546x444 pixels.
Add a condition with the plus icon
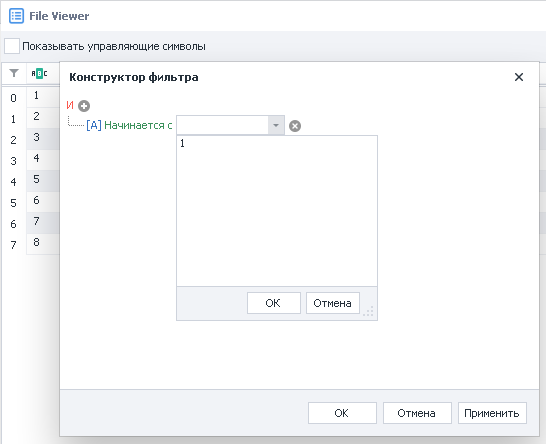[x=84, y=106]
